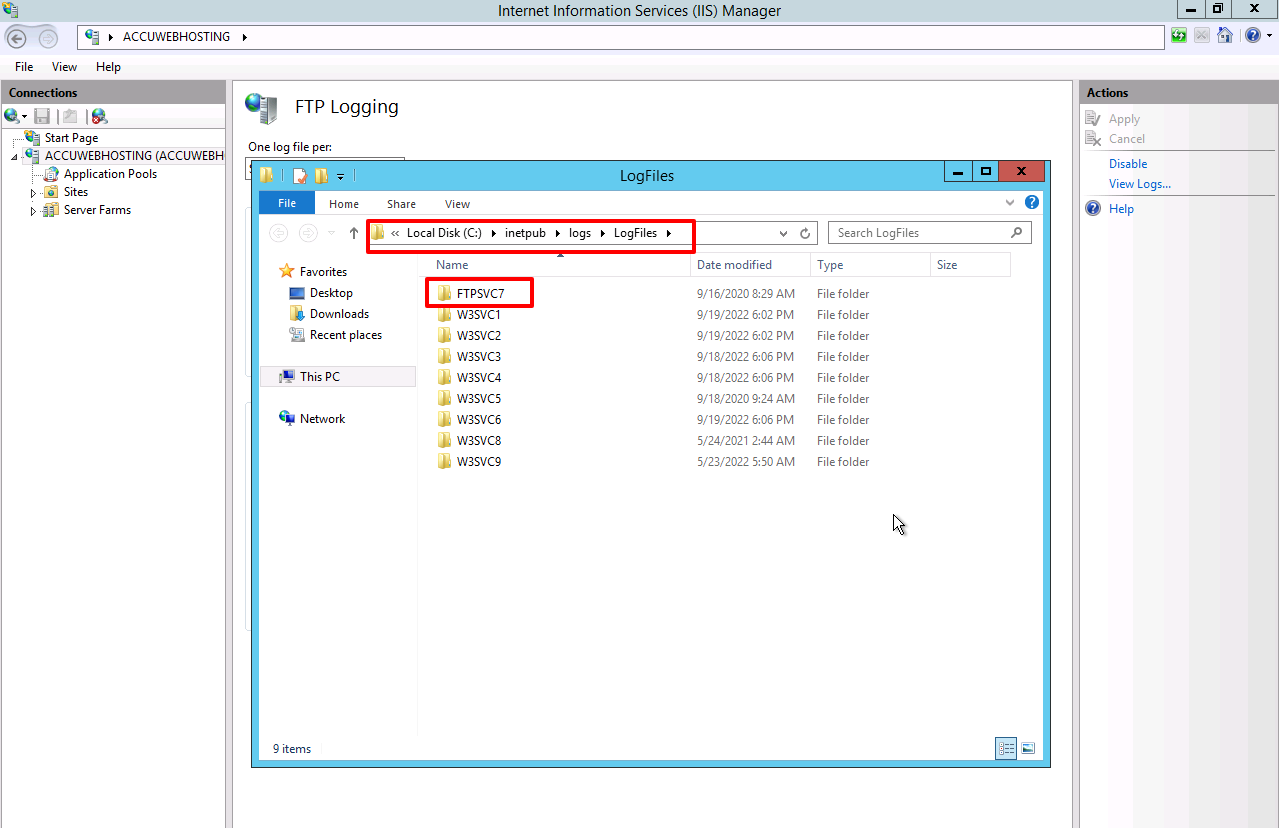Viewport: 1279px width, 828px height.
Task: Click the Save connections disk icon
Action: pyautogui.click(x=42, y=116)
